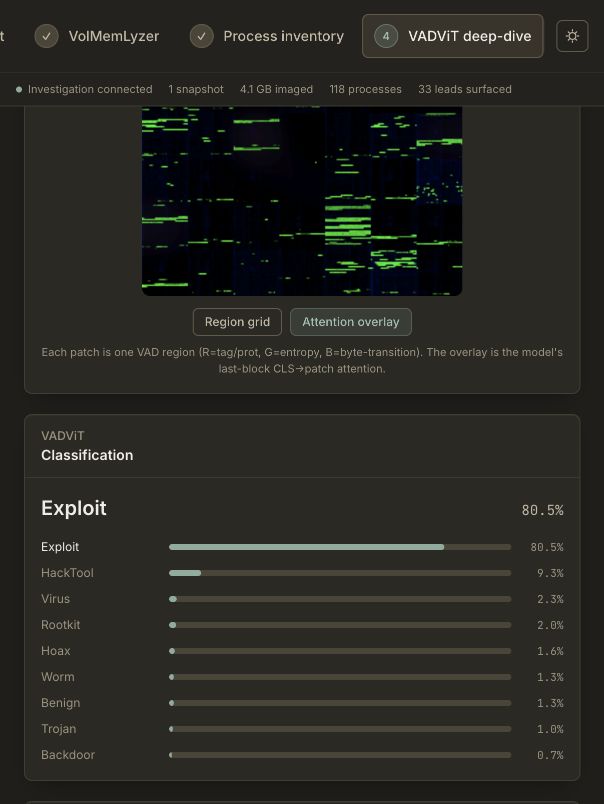Click the HackTool probability bar

click(340, 573)
